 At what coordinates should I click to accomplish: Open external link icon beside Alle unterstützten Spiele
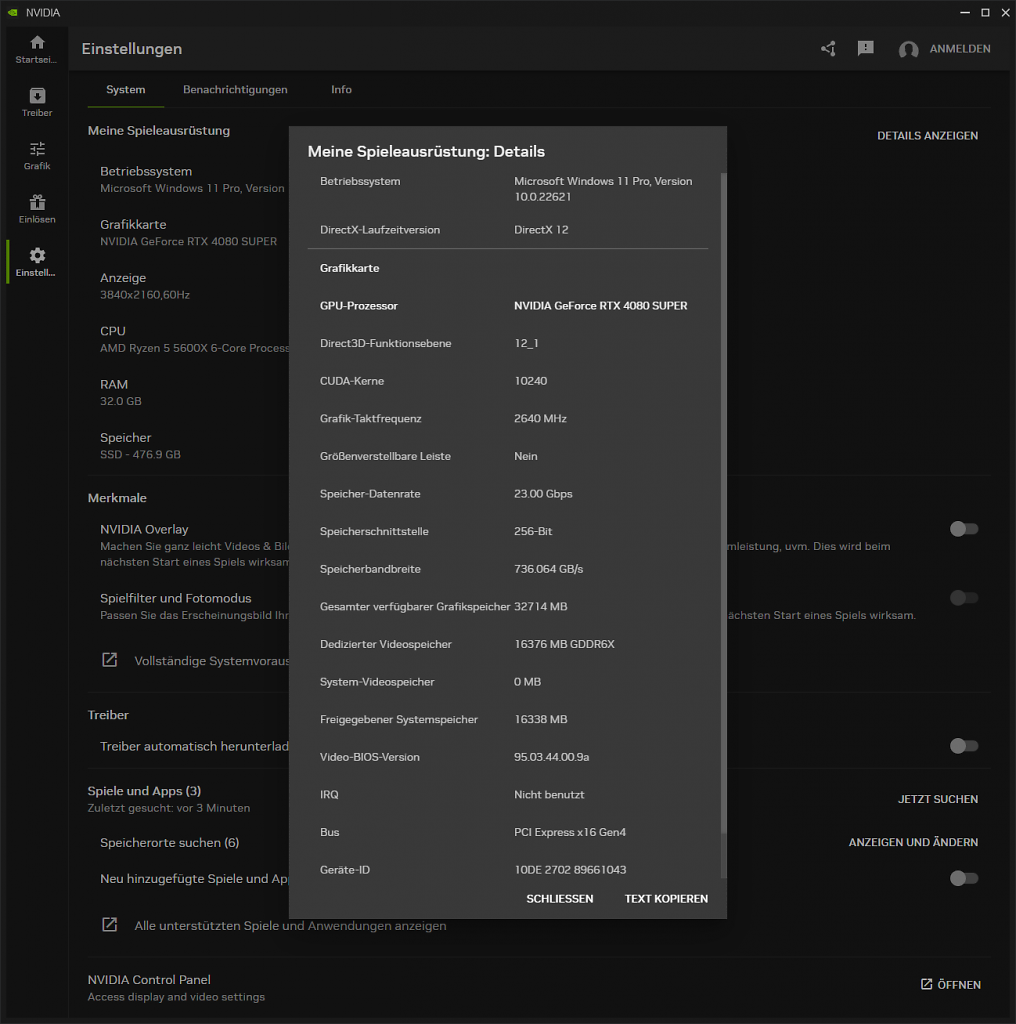click(x=110, y=925)
